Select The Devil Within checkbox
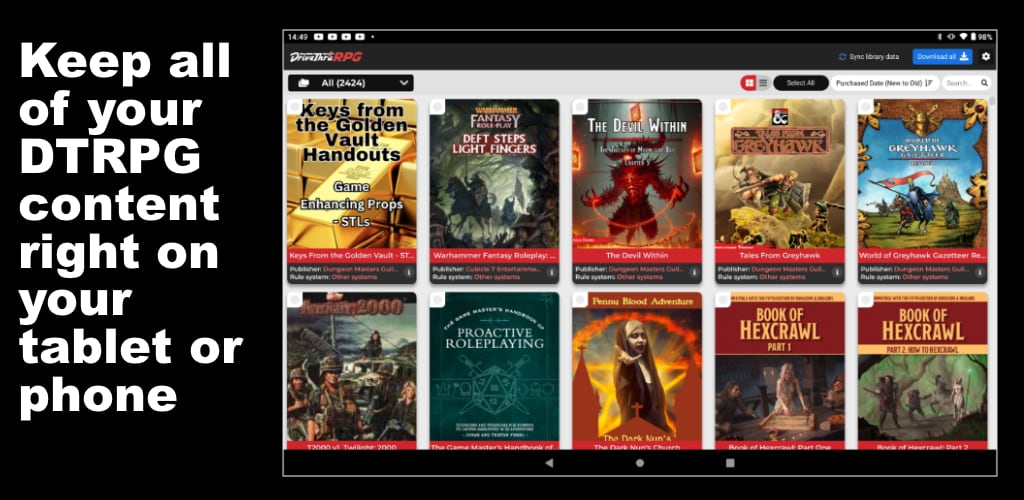The height and width of the screenshot is (500, 1024). click(x=580, y=106)
